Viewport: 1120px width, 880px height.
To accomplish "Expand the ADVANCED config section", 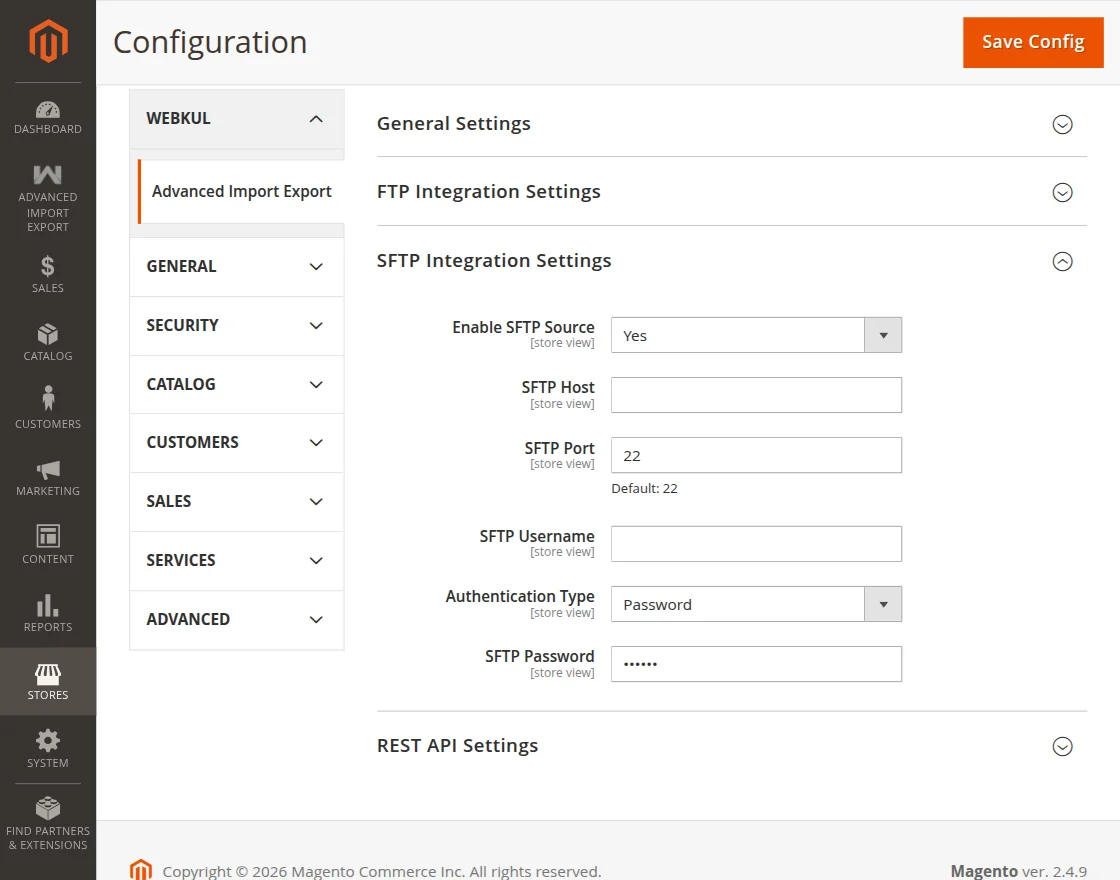I will pyautogui.click(x=236, y=619).
